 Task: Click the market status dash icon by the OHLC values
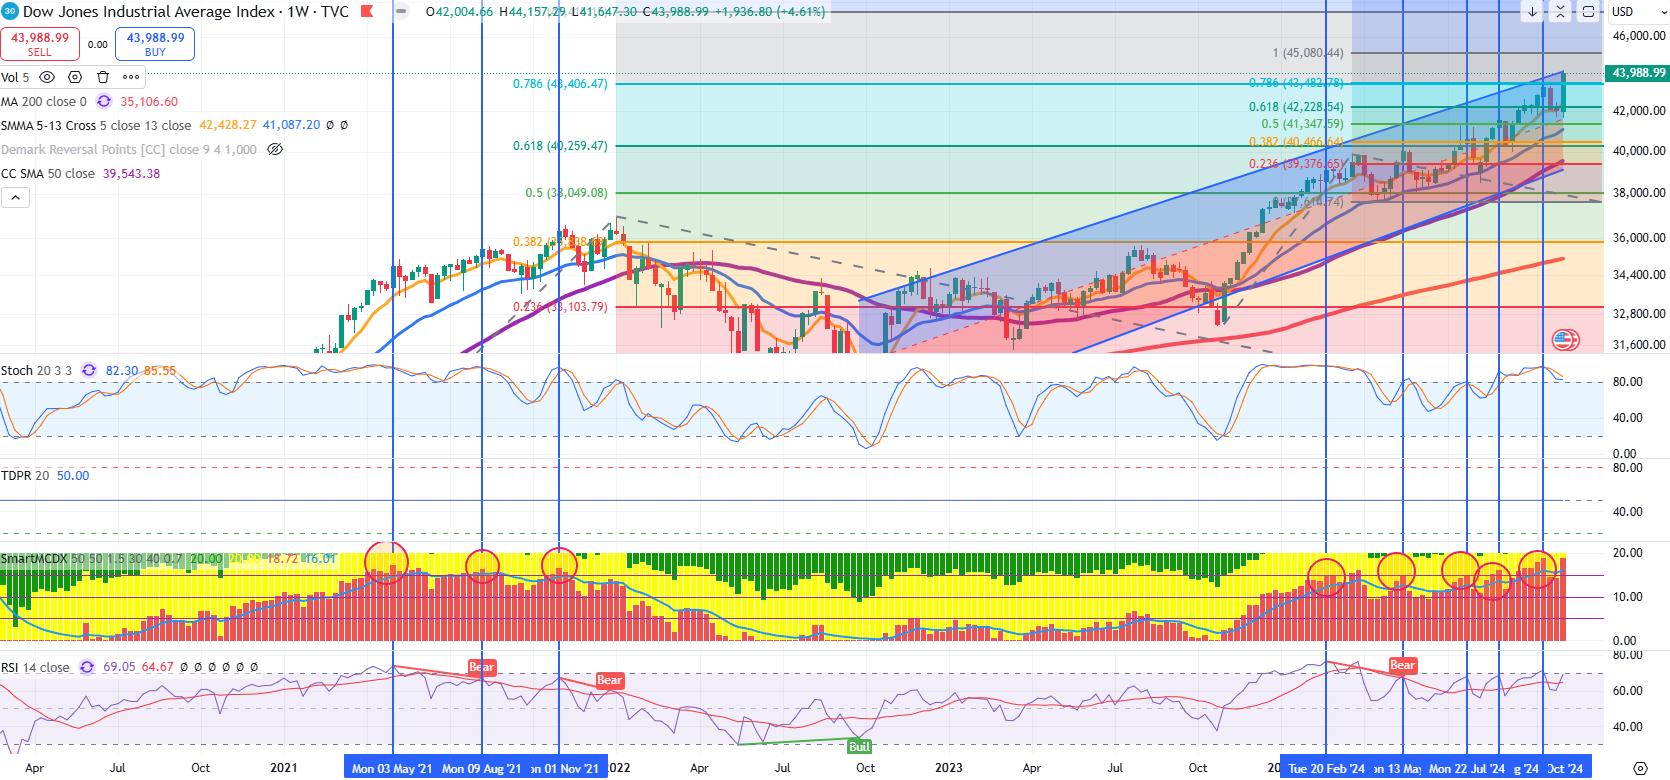tap(402, 12)
